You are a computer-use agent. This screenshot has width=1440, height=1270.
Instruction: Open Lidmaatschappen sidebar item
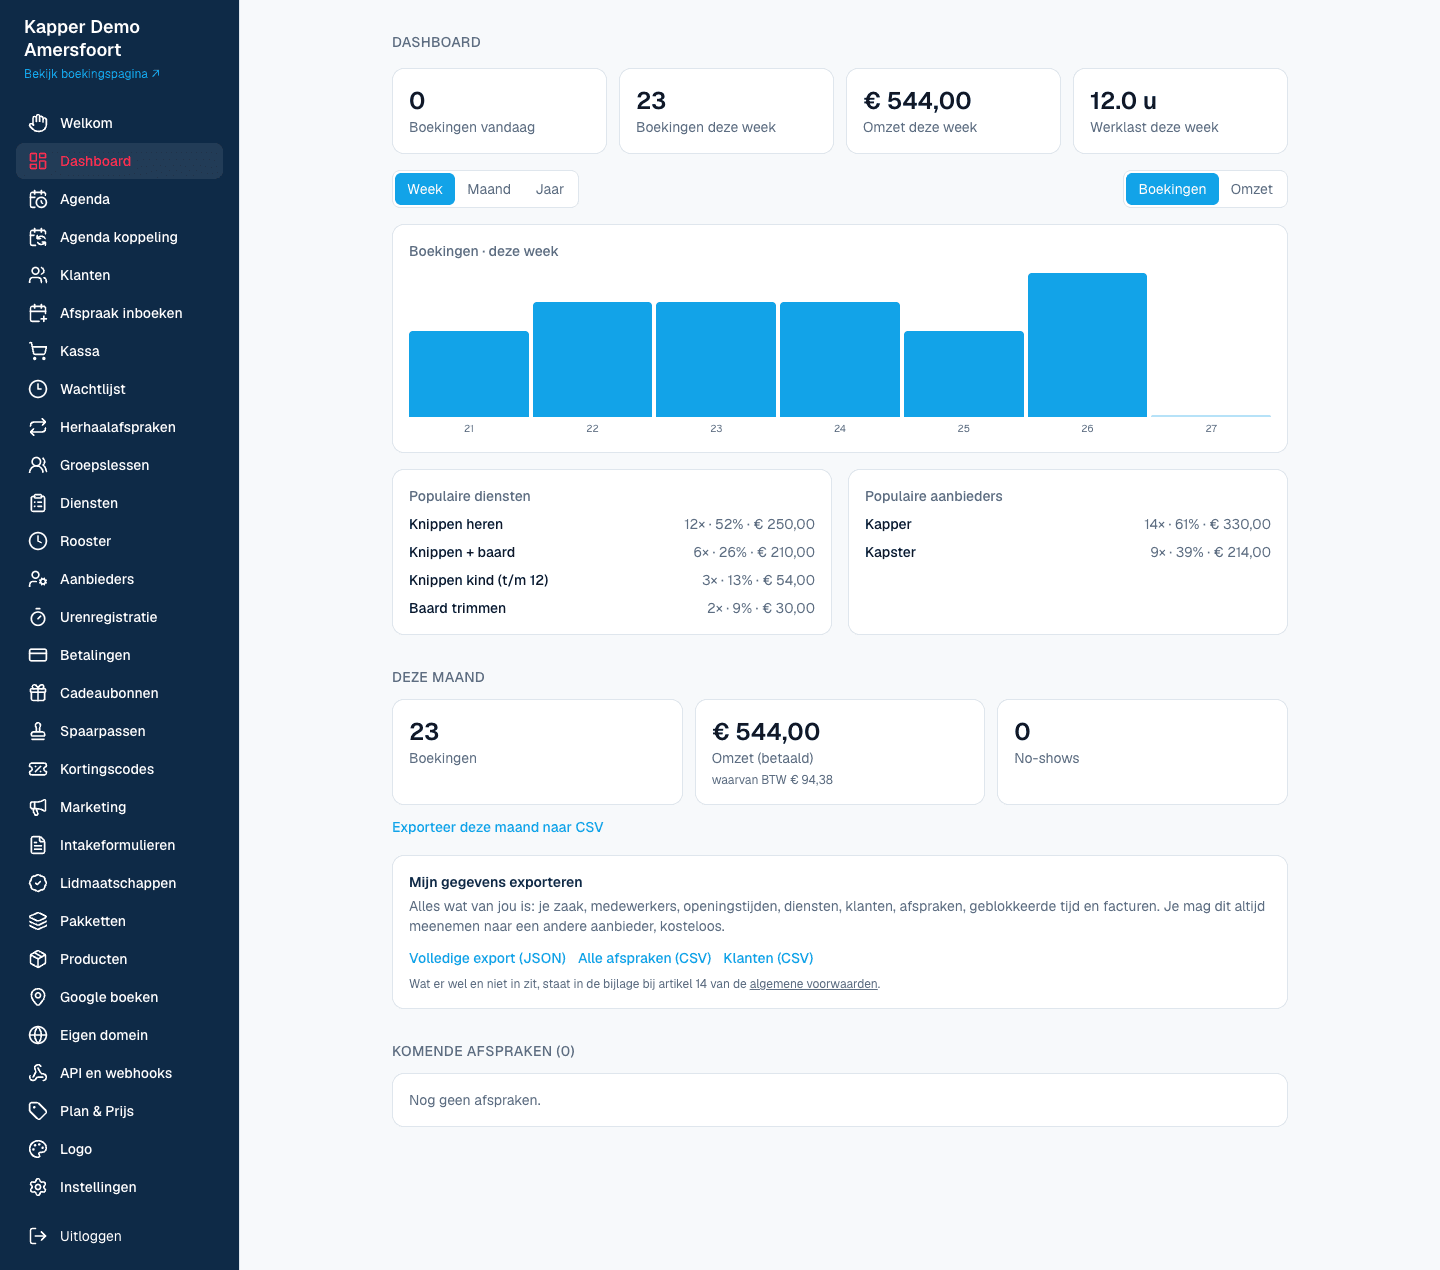[x=120, y=883]
